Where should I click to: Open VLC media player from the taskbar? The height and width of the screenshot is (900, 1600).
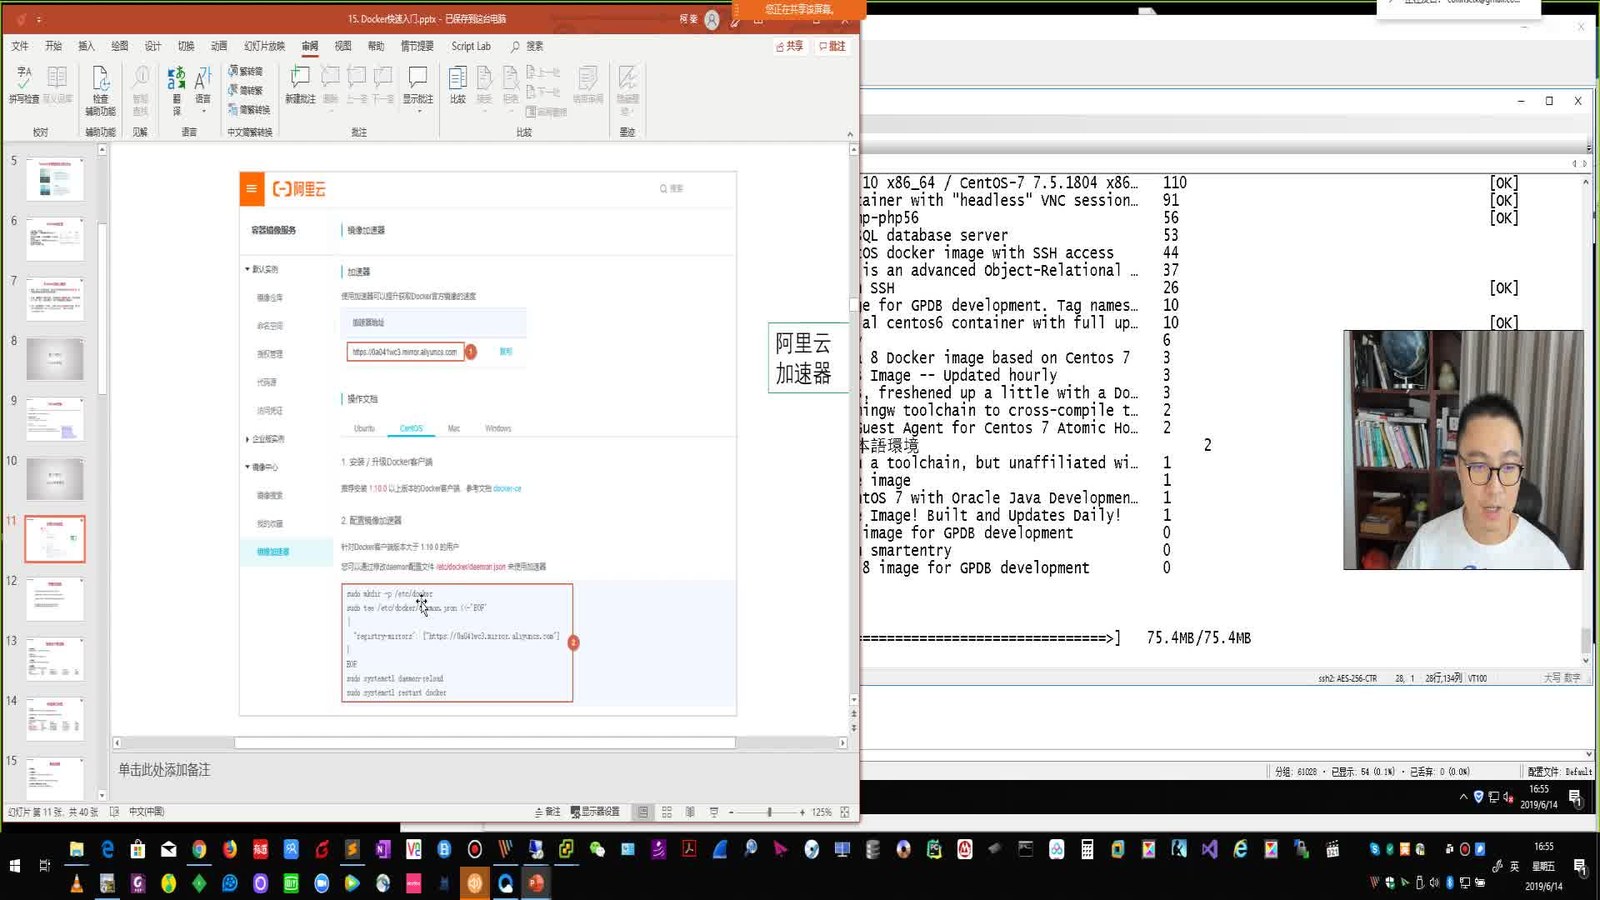coord(76,884)
